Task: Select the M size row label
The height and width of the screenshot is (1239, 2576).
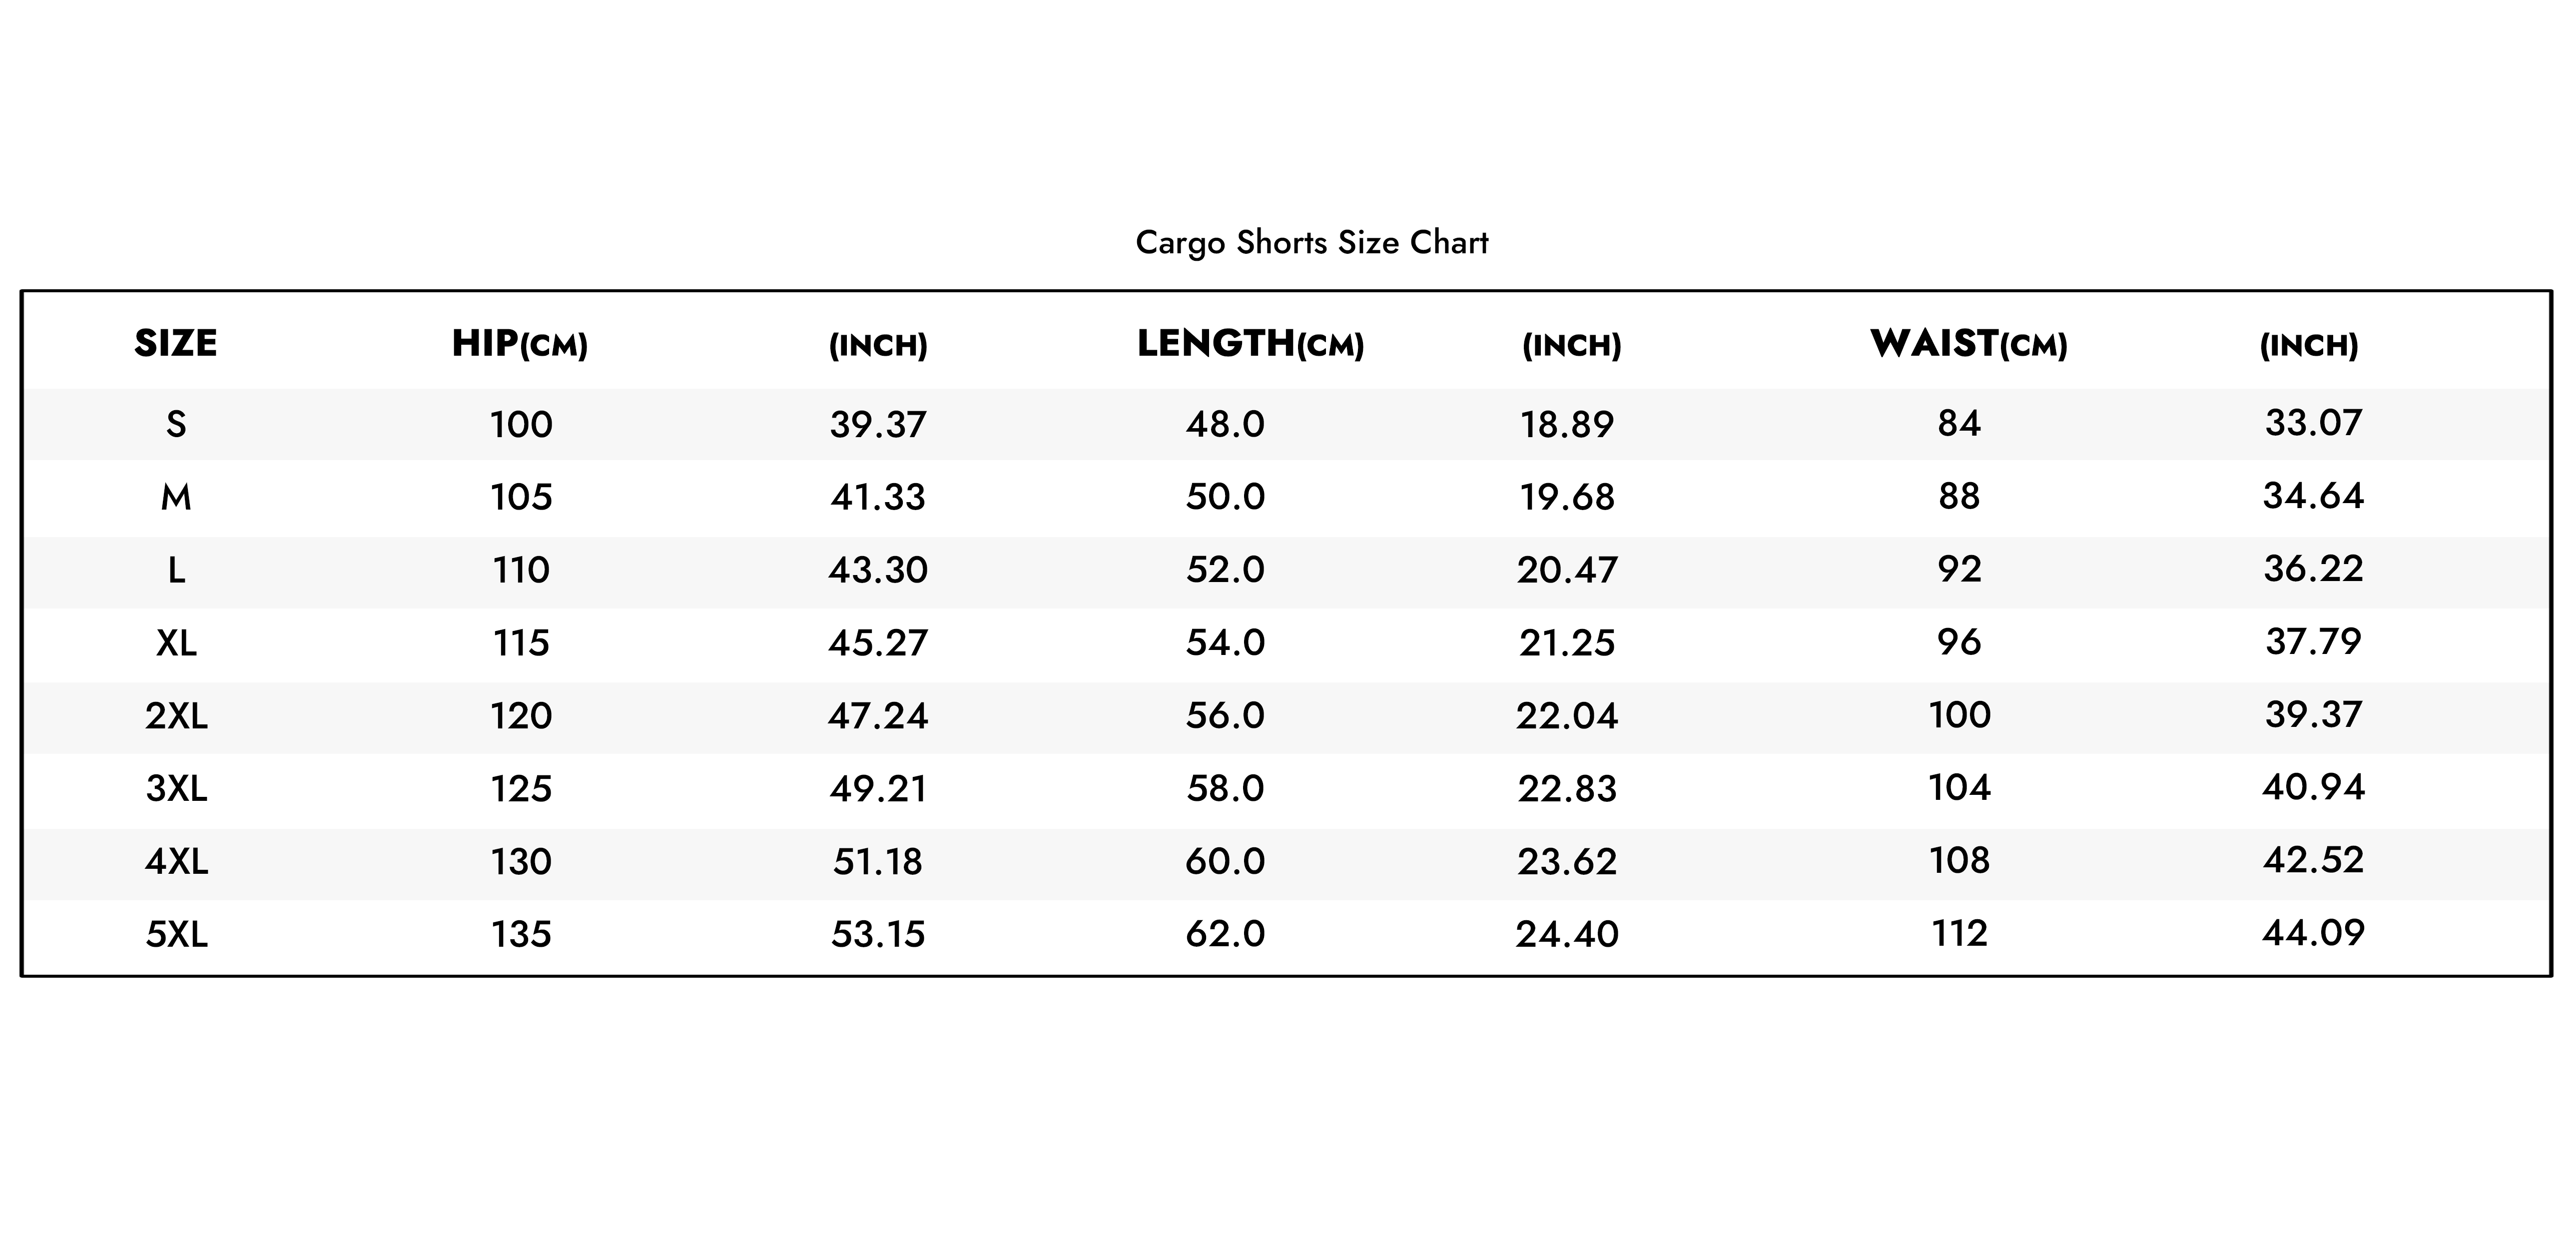Action: coord(176,497)
